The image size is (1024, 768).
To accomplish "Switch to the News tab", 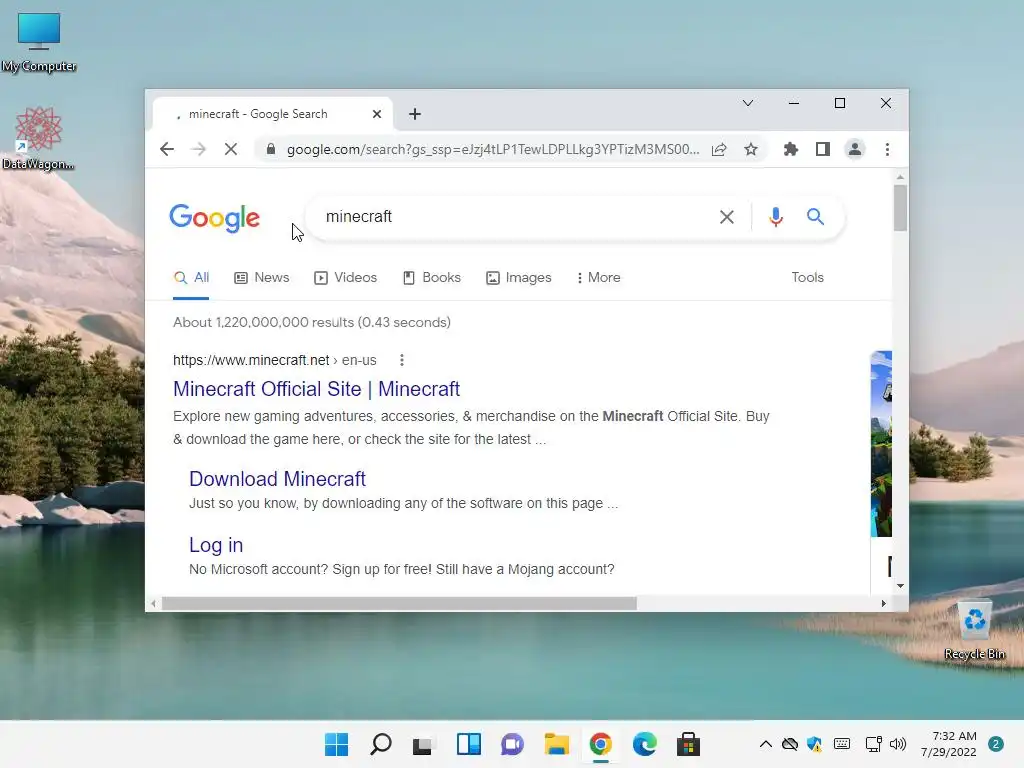I will click(262, 278).
